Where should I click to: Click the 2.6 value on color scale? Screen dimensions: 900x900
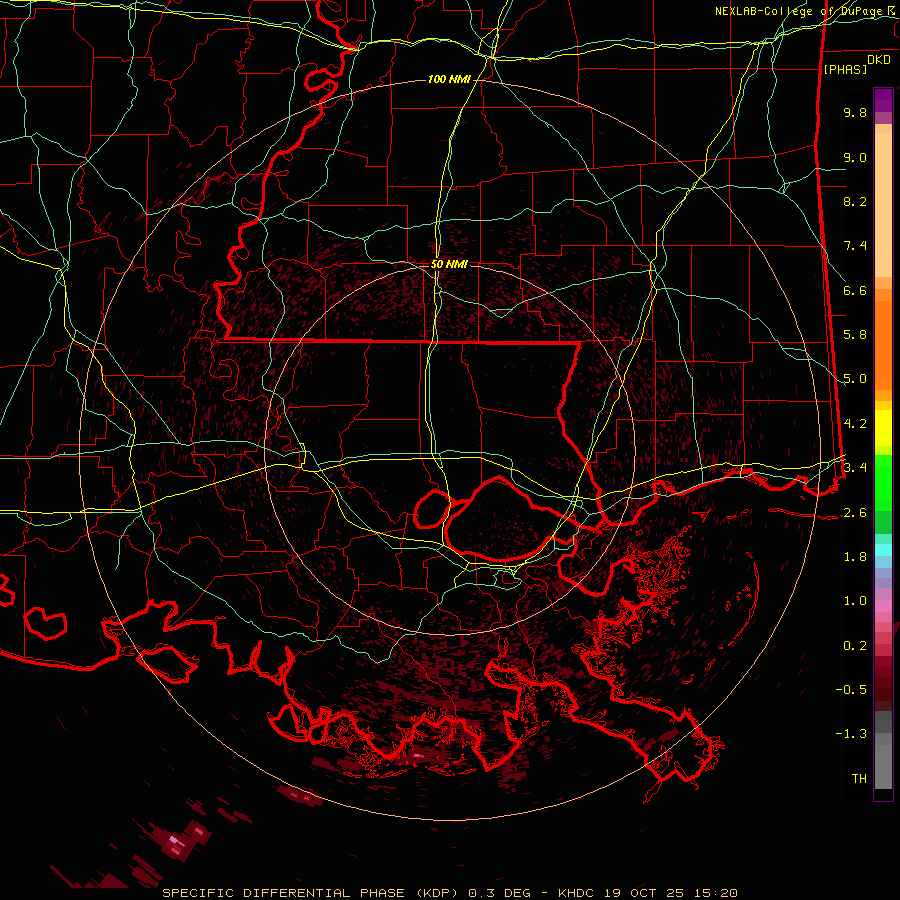(855, 513)
